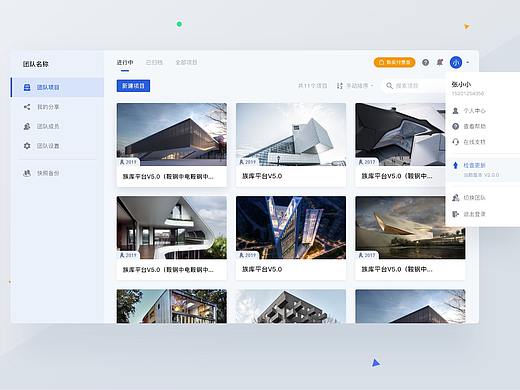Toggle the caret beside the user avatar
This screenshot has height=390, width=520.
click(x=468, y=62)
